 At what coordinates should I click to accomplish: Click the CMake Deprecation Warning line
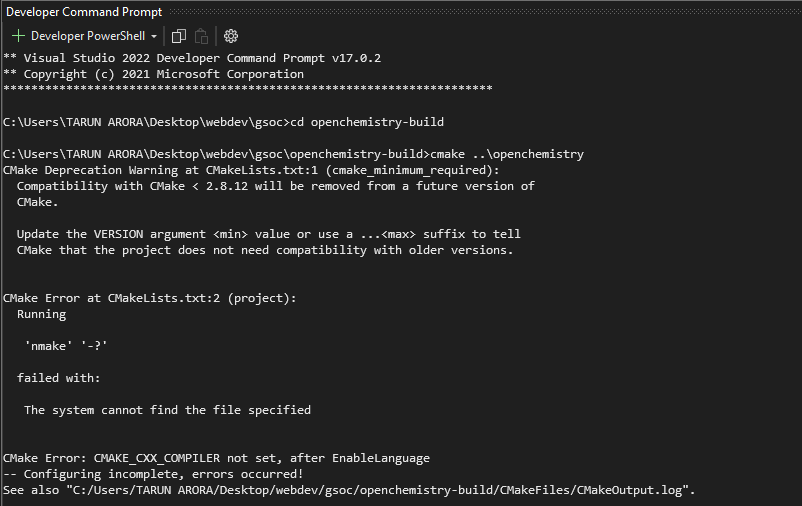point(251,170)
